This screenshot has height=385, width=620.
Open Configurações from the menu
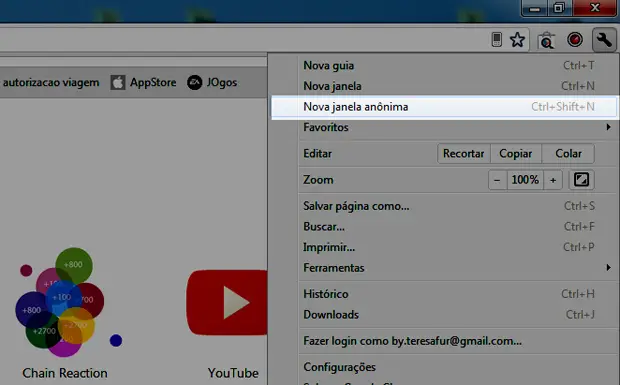click(x=444, y=367)
